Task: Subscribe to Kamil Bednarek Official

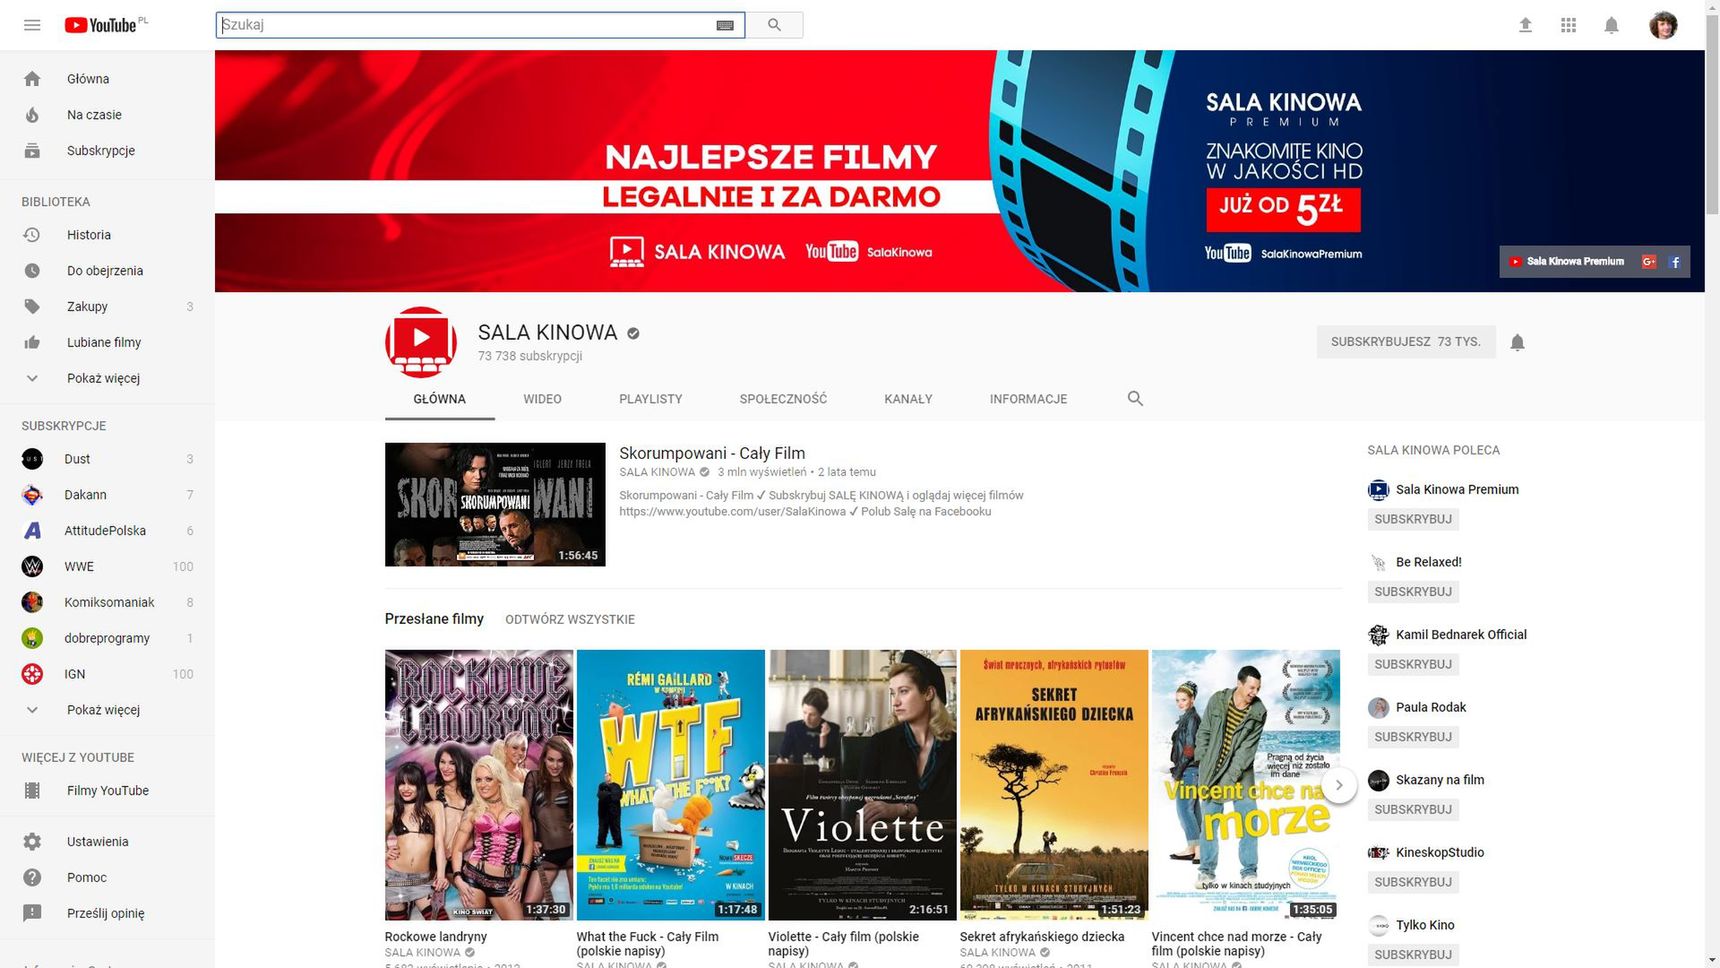Action: click(1413, 665)
